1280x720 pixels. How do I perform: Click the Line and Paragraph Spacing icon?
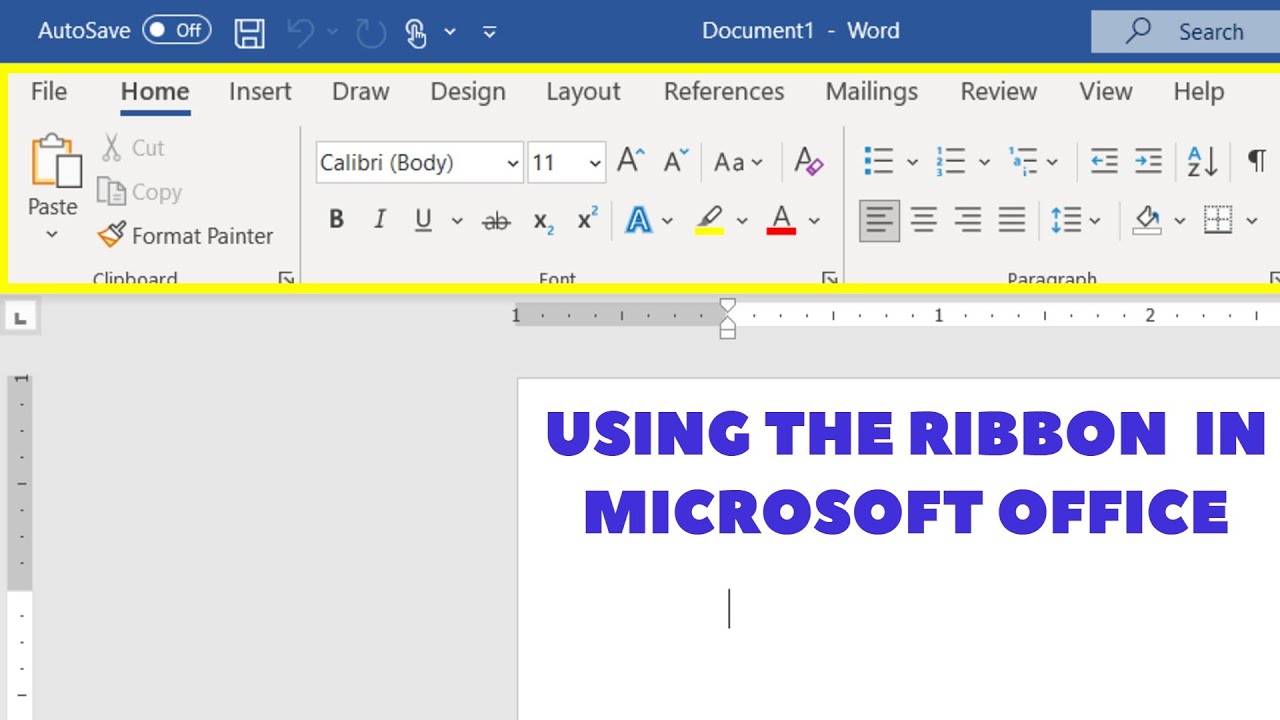pyautogui.click(x=1066, y=220)
